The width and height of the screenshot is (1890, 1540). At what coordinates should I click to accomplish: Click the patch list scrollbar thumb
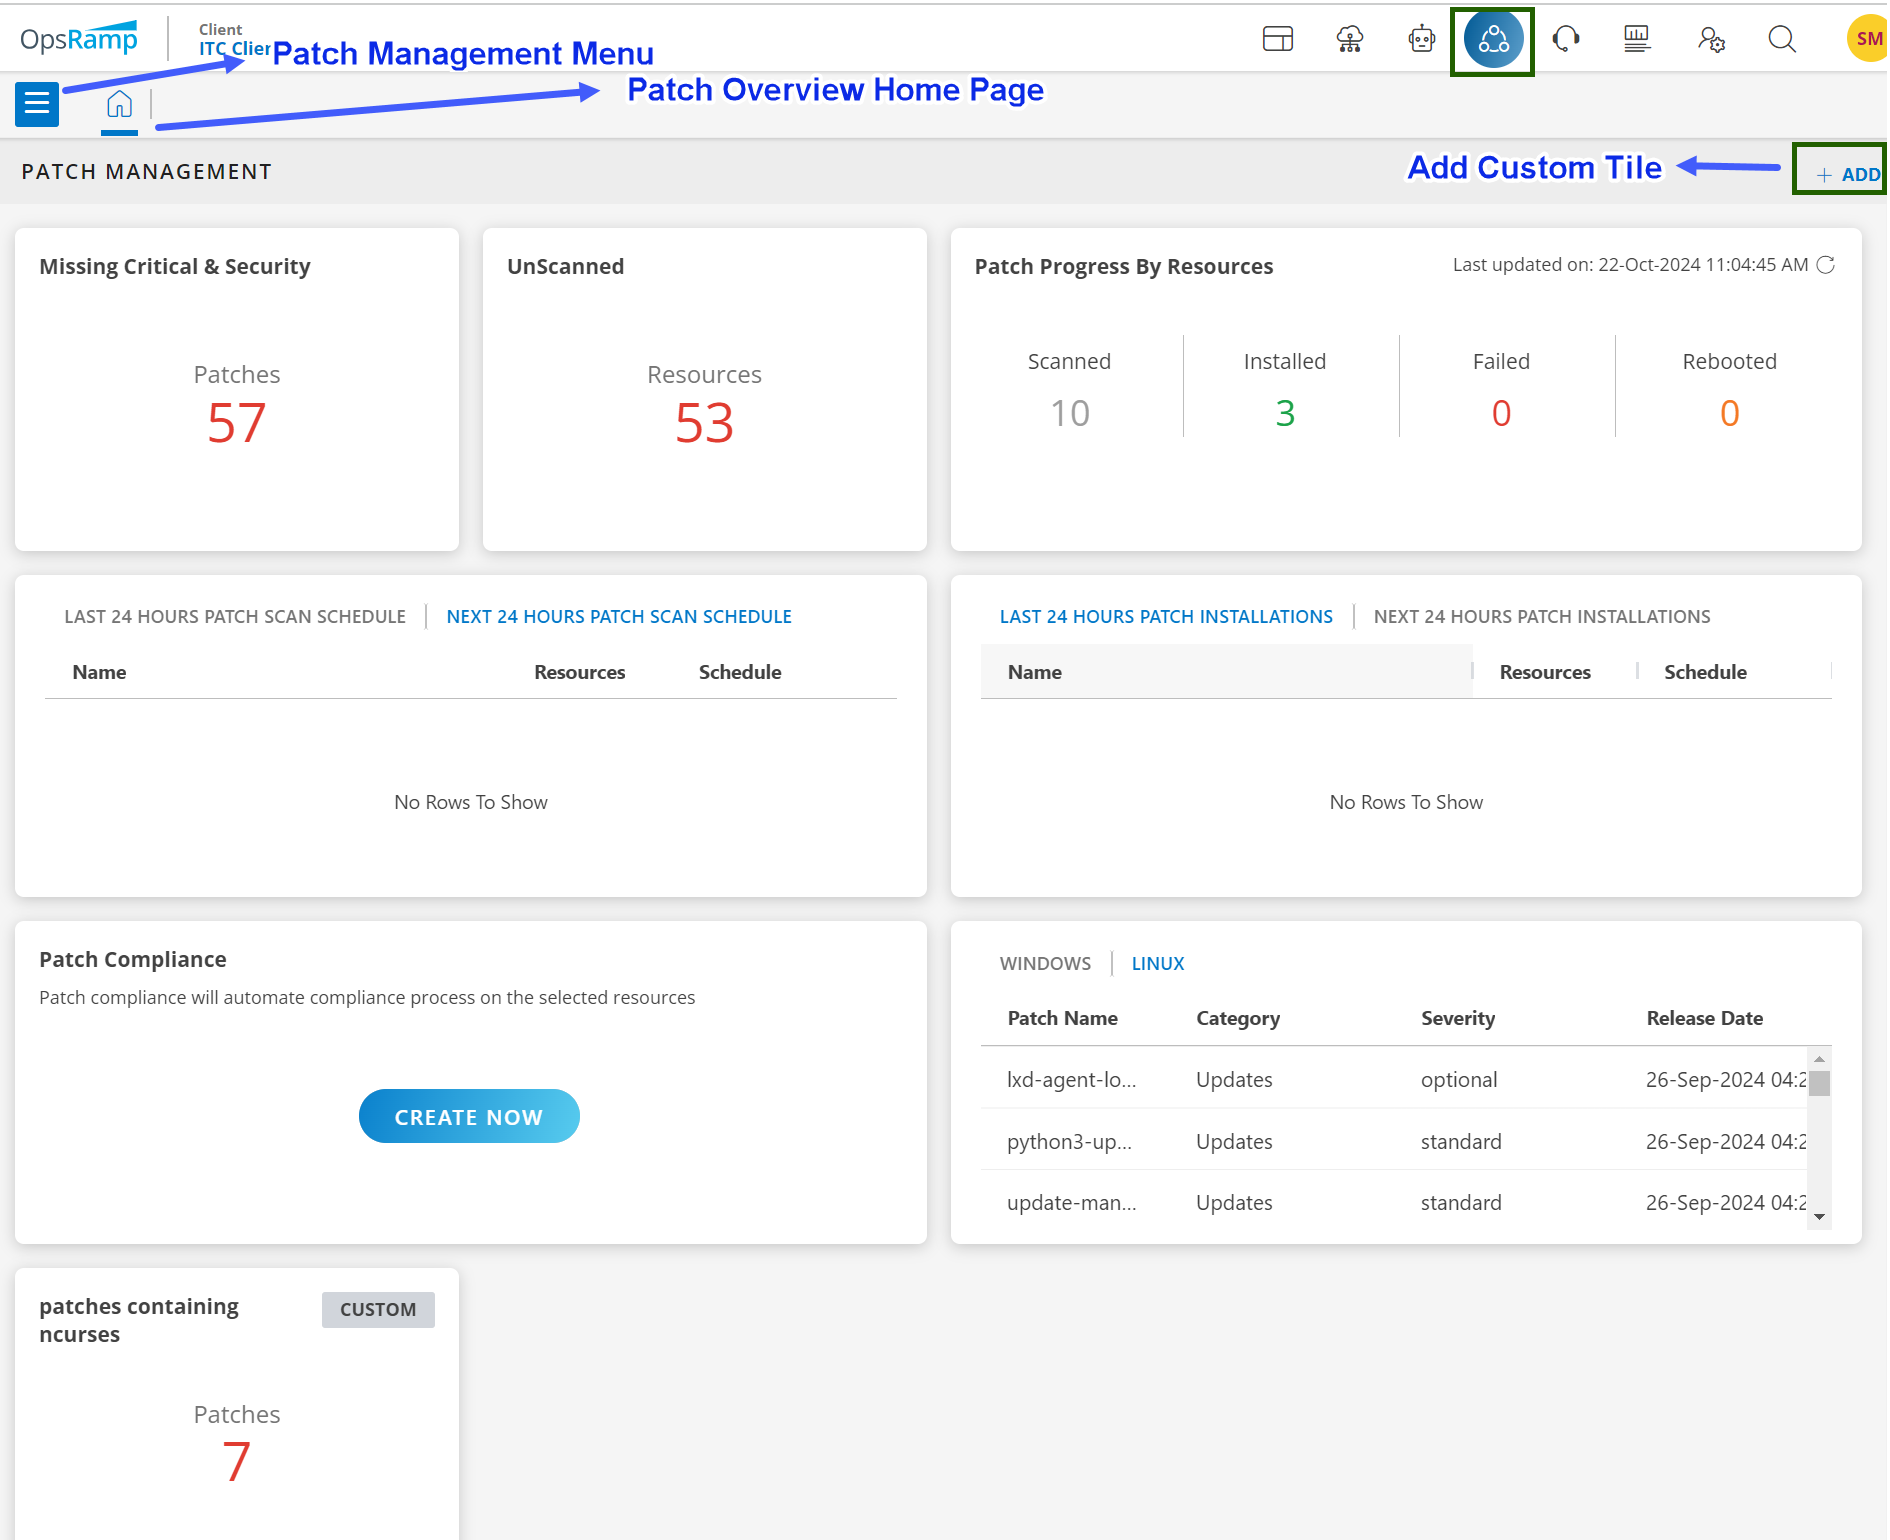(x=1819, y=1084)
